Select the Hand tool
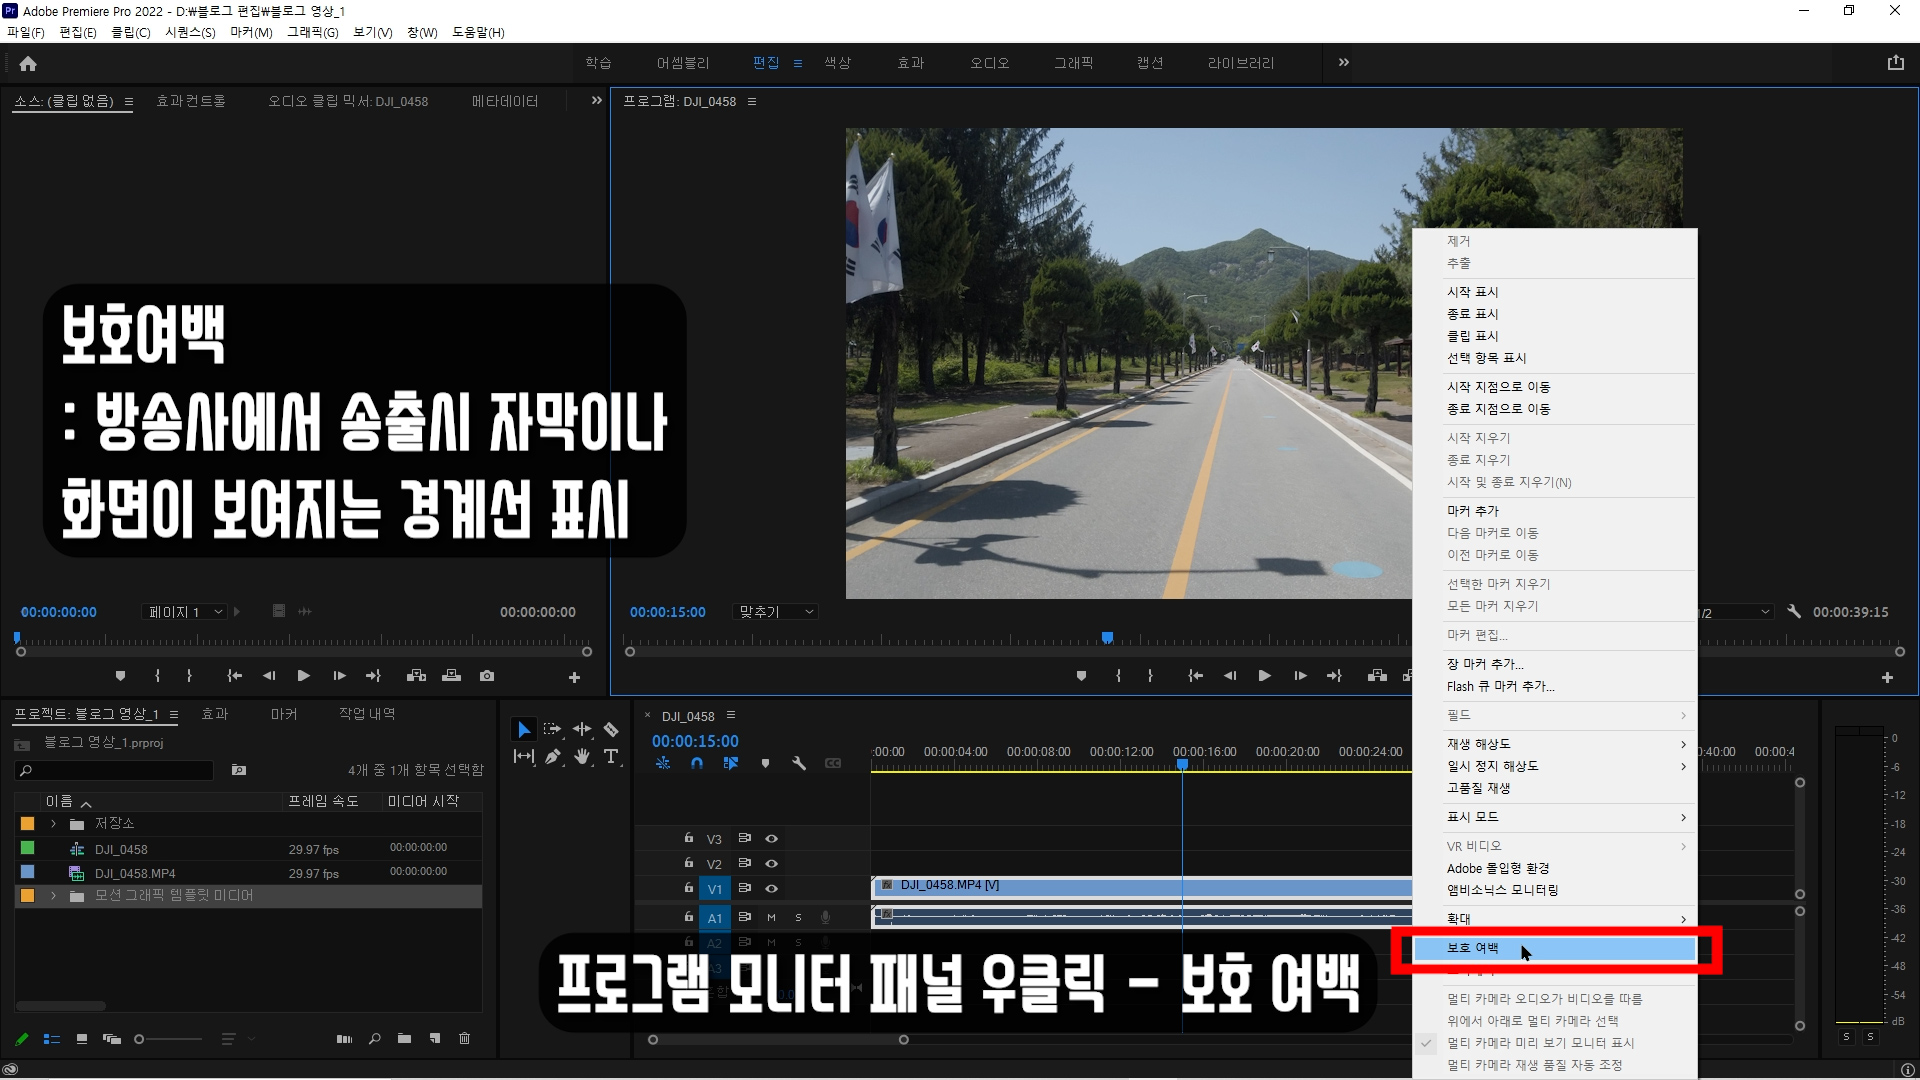The height and width of the screenshot is (1080, 1920). pyautogui.click(x=582, y=757)
